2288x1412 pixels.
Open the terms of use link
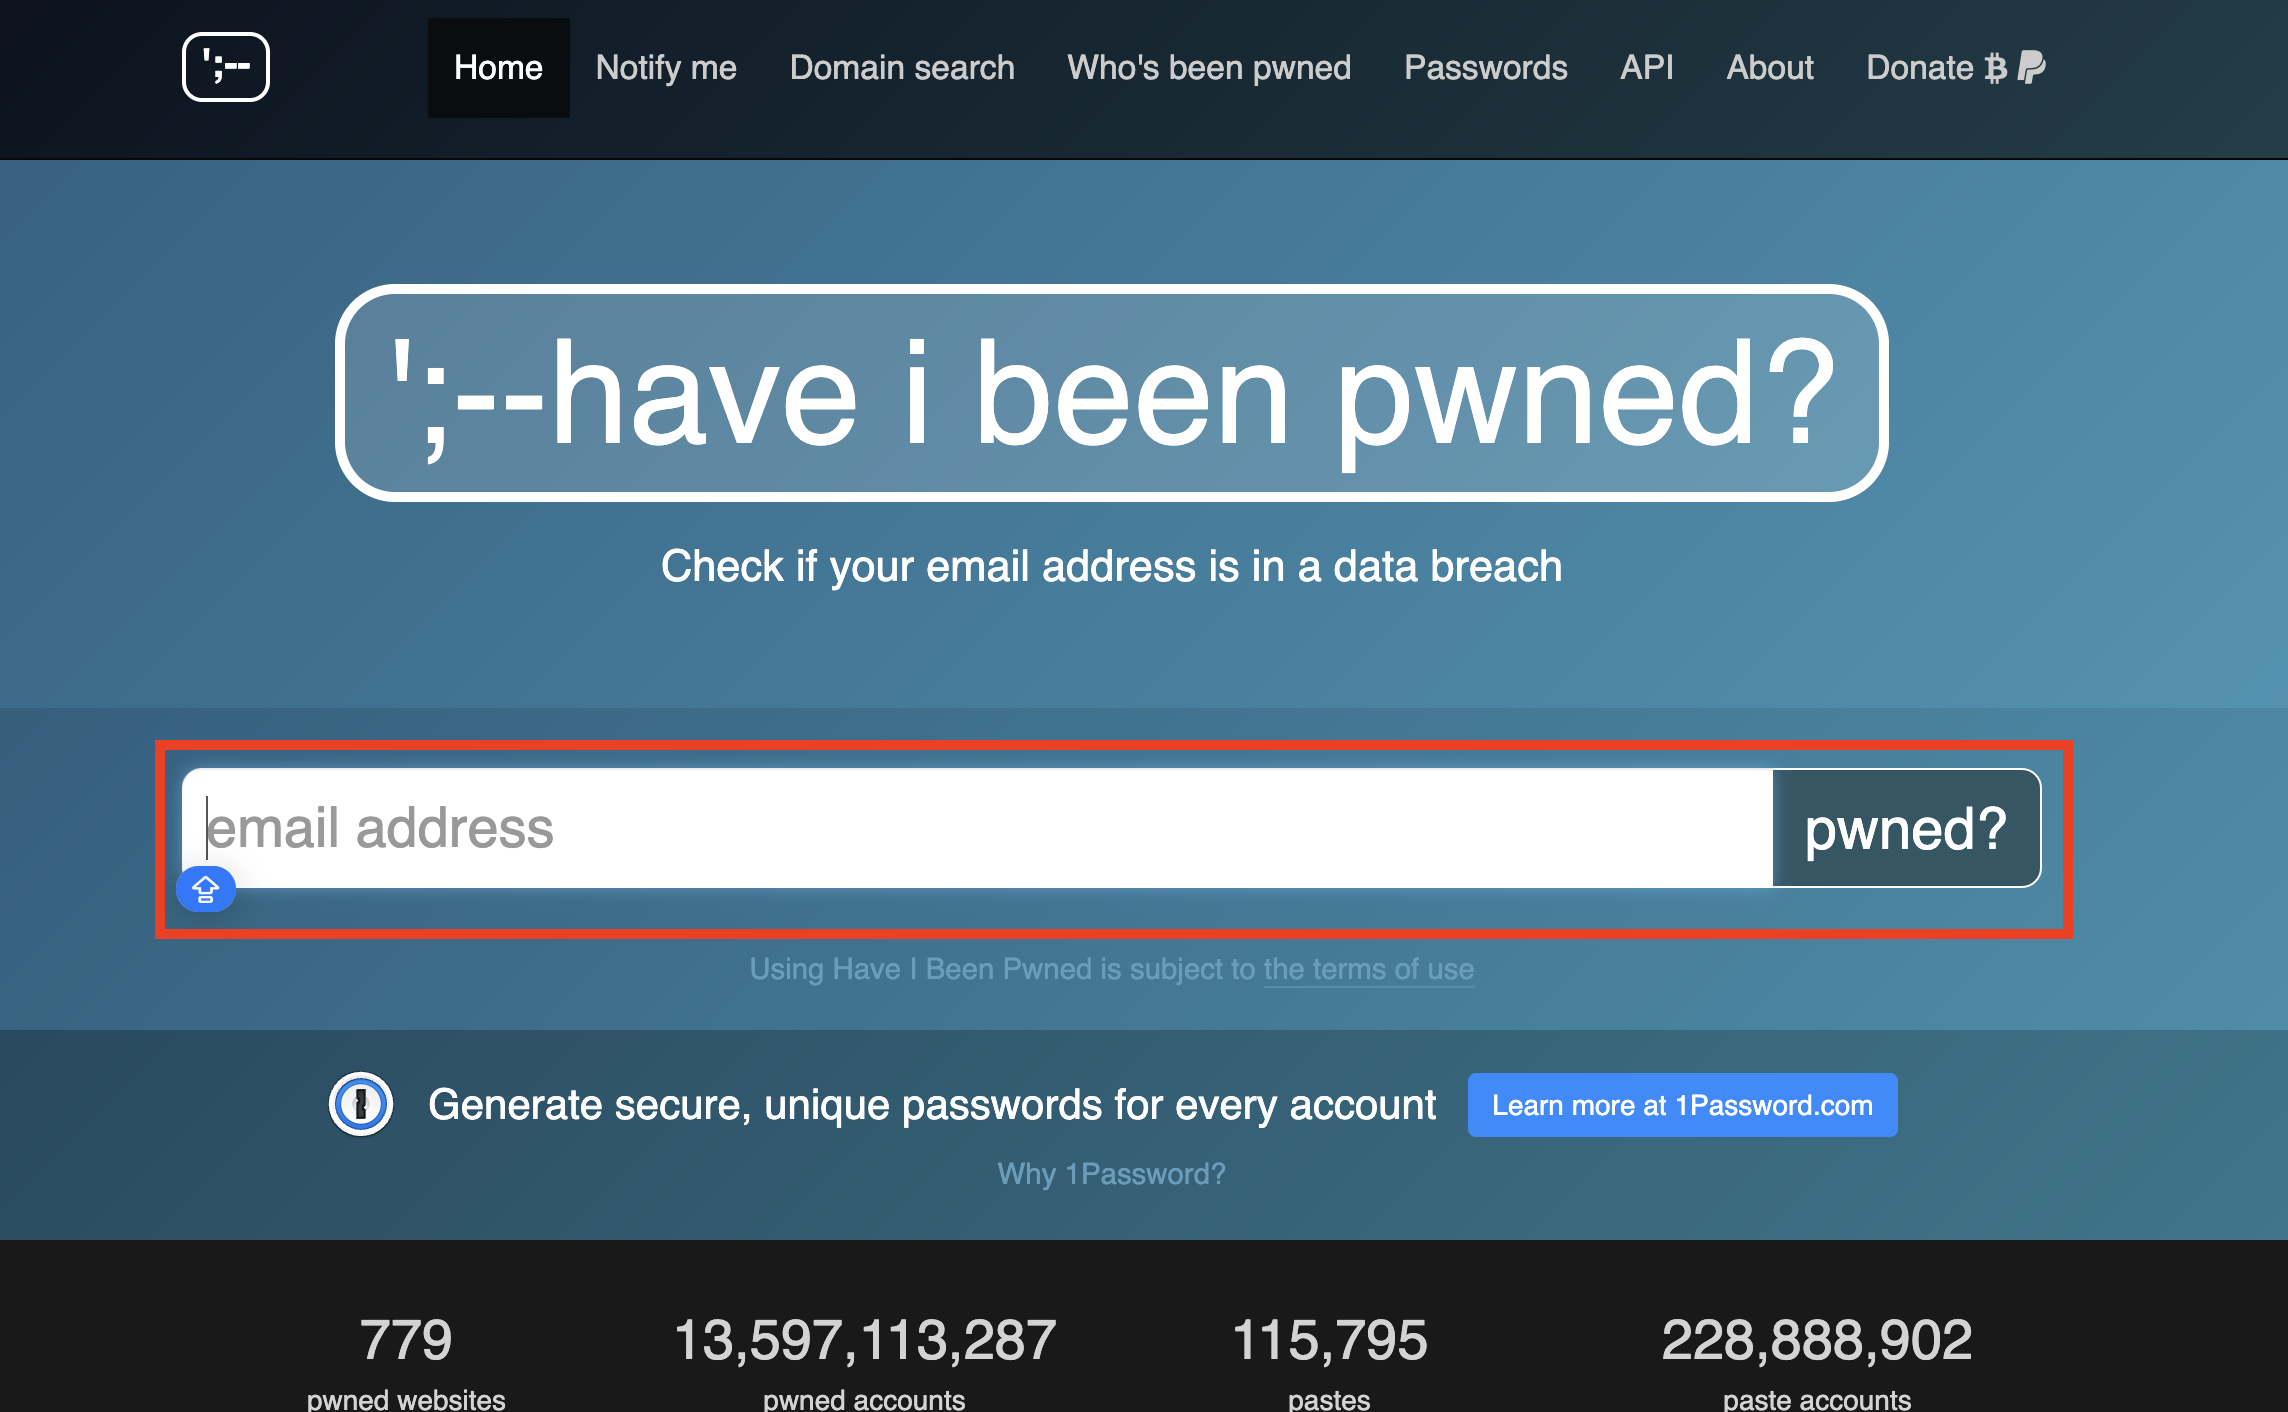point(1368,969)
